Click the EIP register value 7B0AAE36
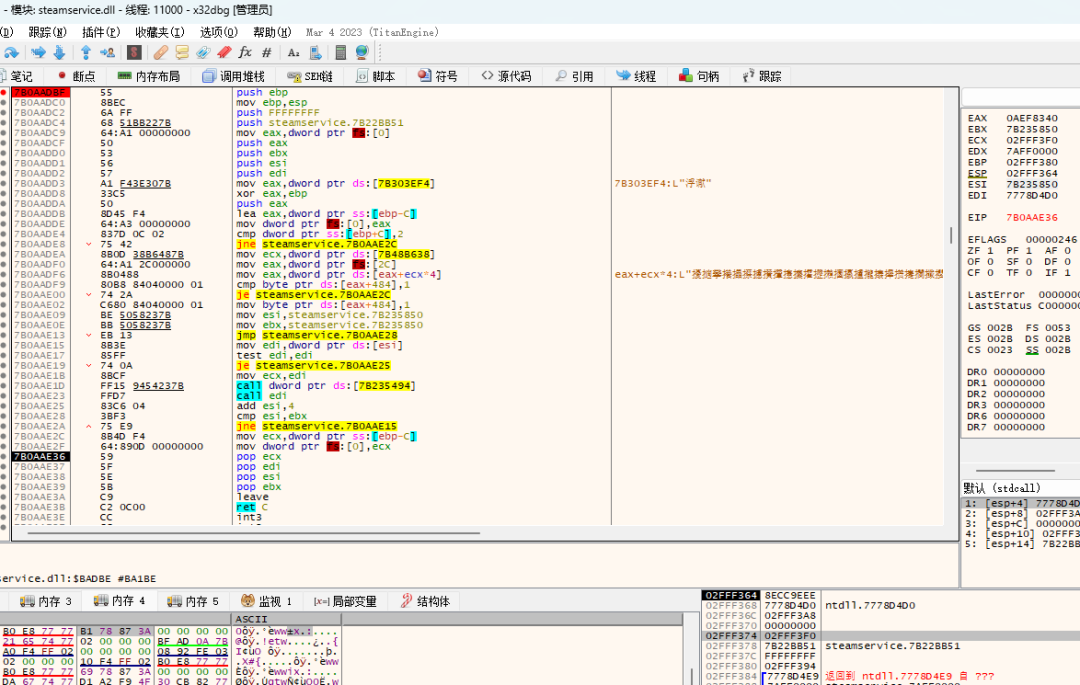Image resolution: width=1080 pixels, height=685 pixels. point(1032,218)
